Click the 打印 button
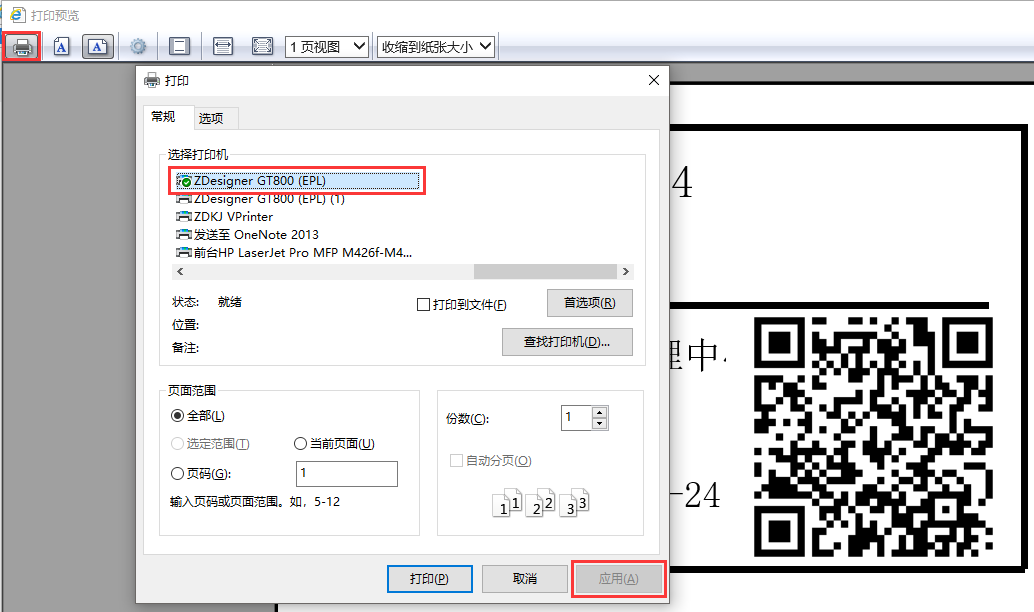Image resolution: width=1034 pixels, height=612 pixels. [429, 578]
